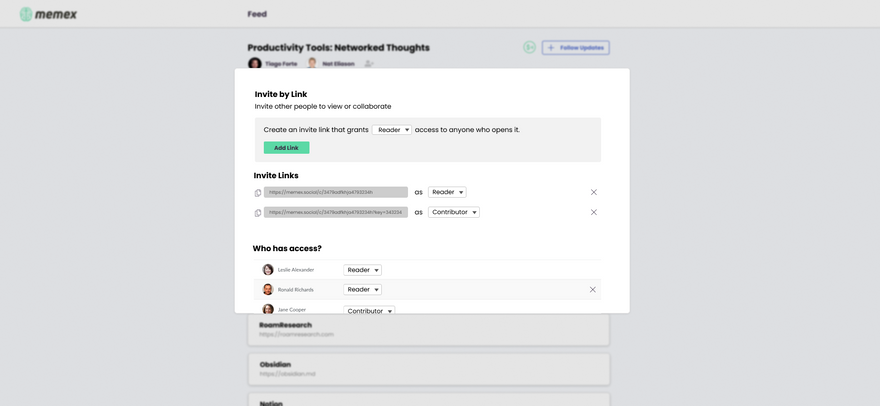Delete the Reader invite link
880x406 pixels.
(593, 192)
